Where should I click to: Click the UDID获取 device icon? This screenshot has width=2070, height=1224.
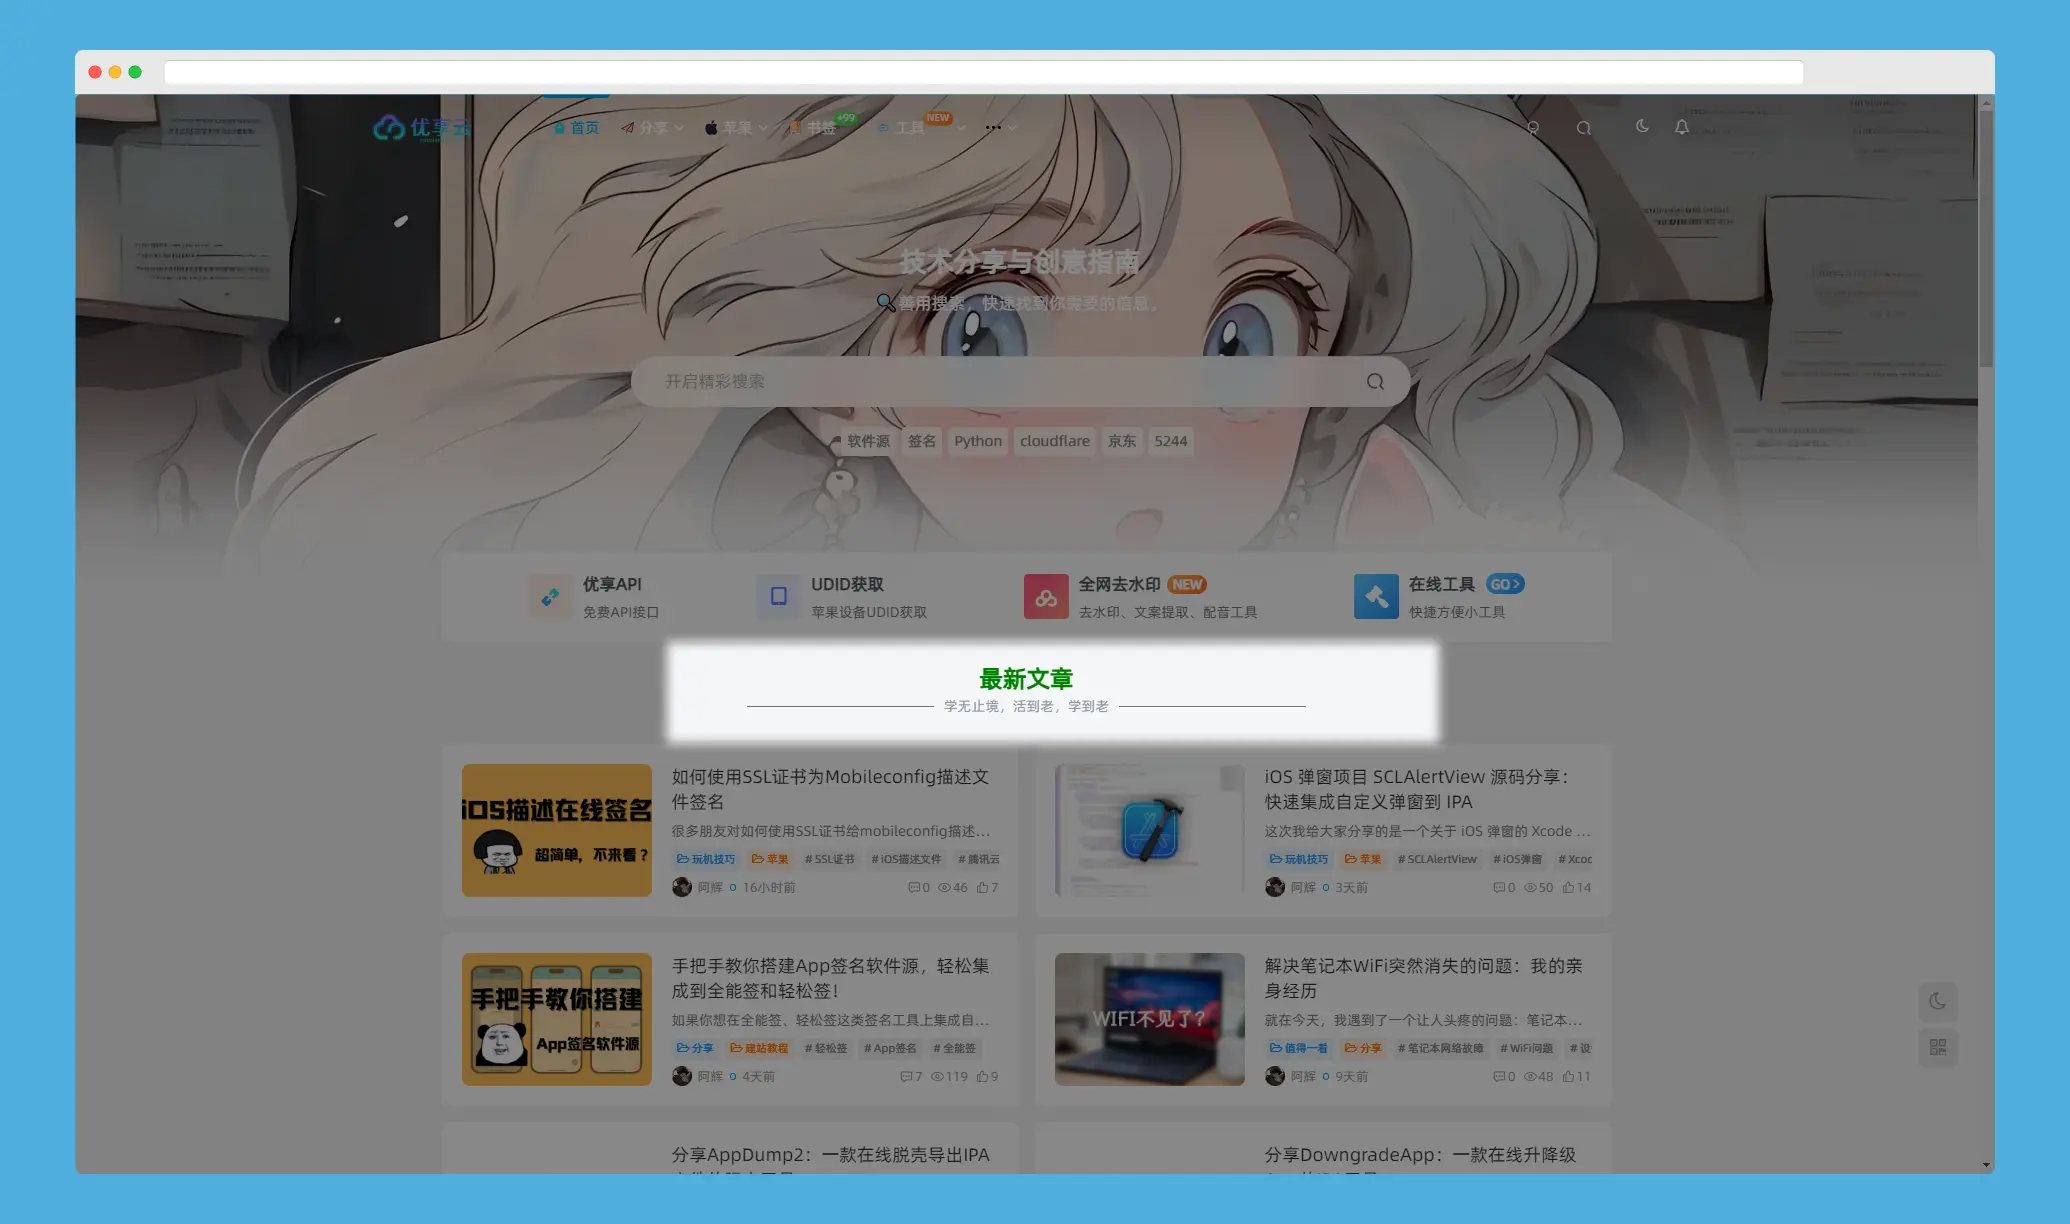pos(778,597)
